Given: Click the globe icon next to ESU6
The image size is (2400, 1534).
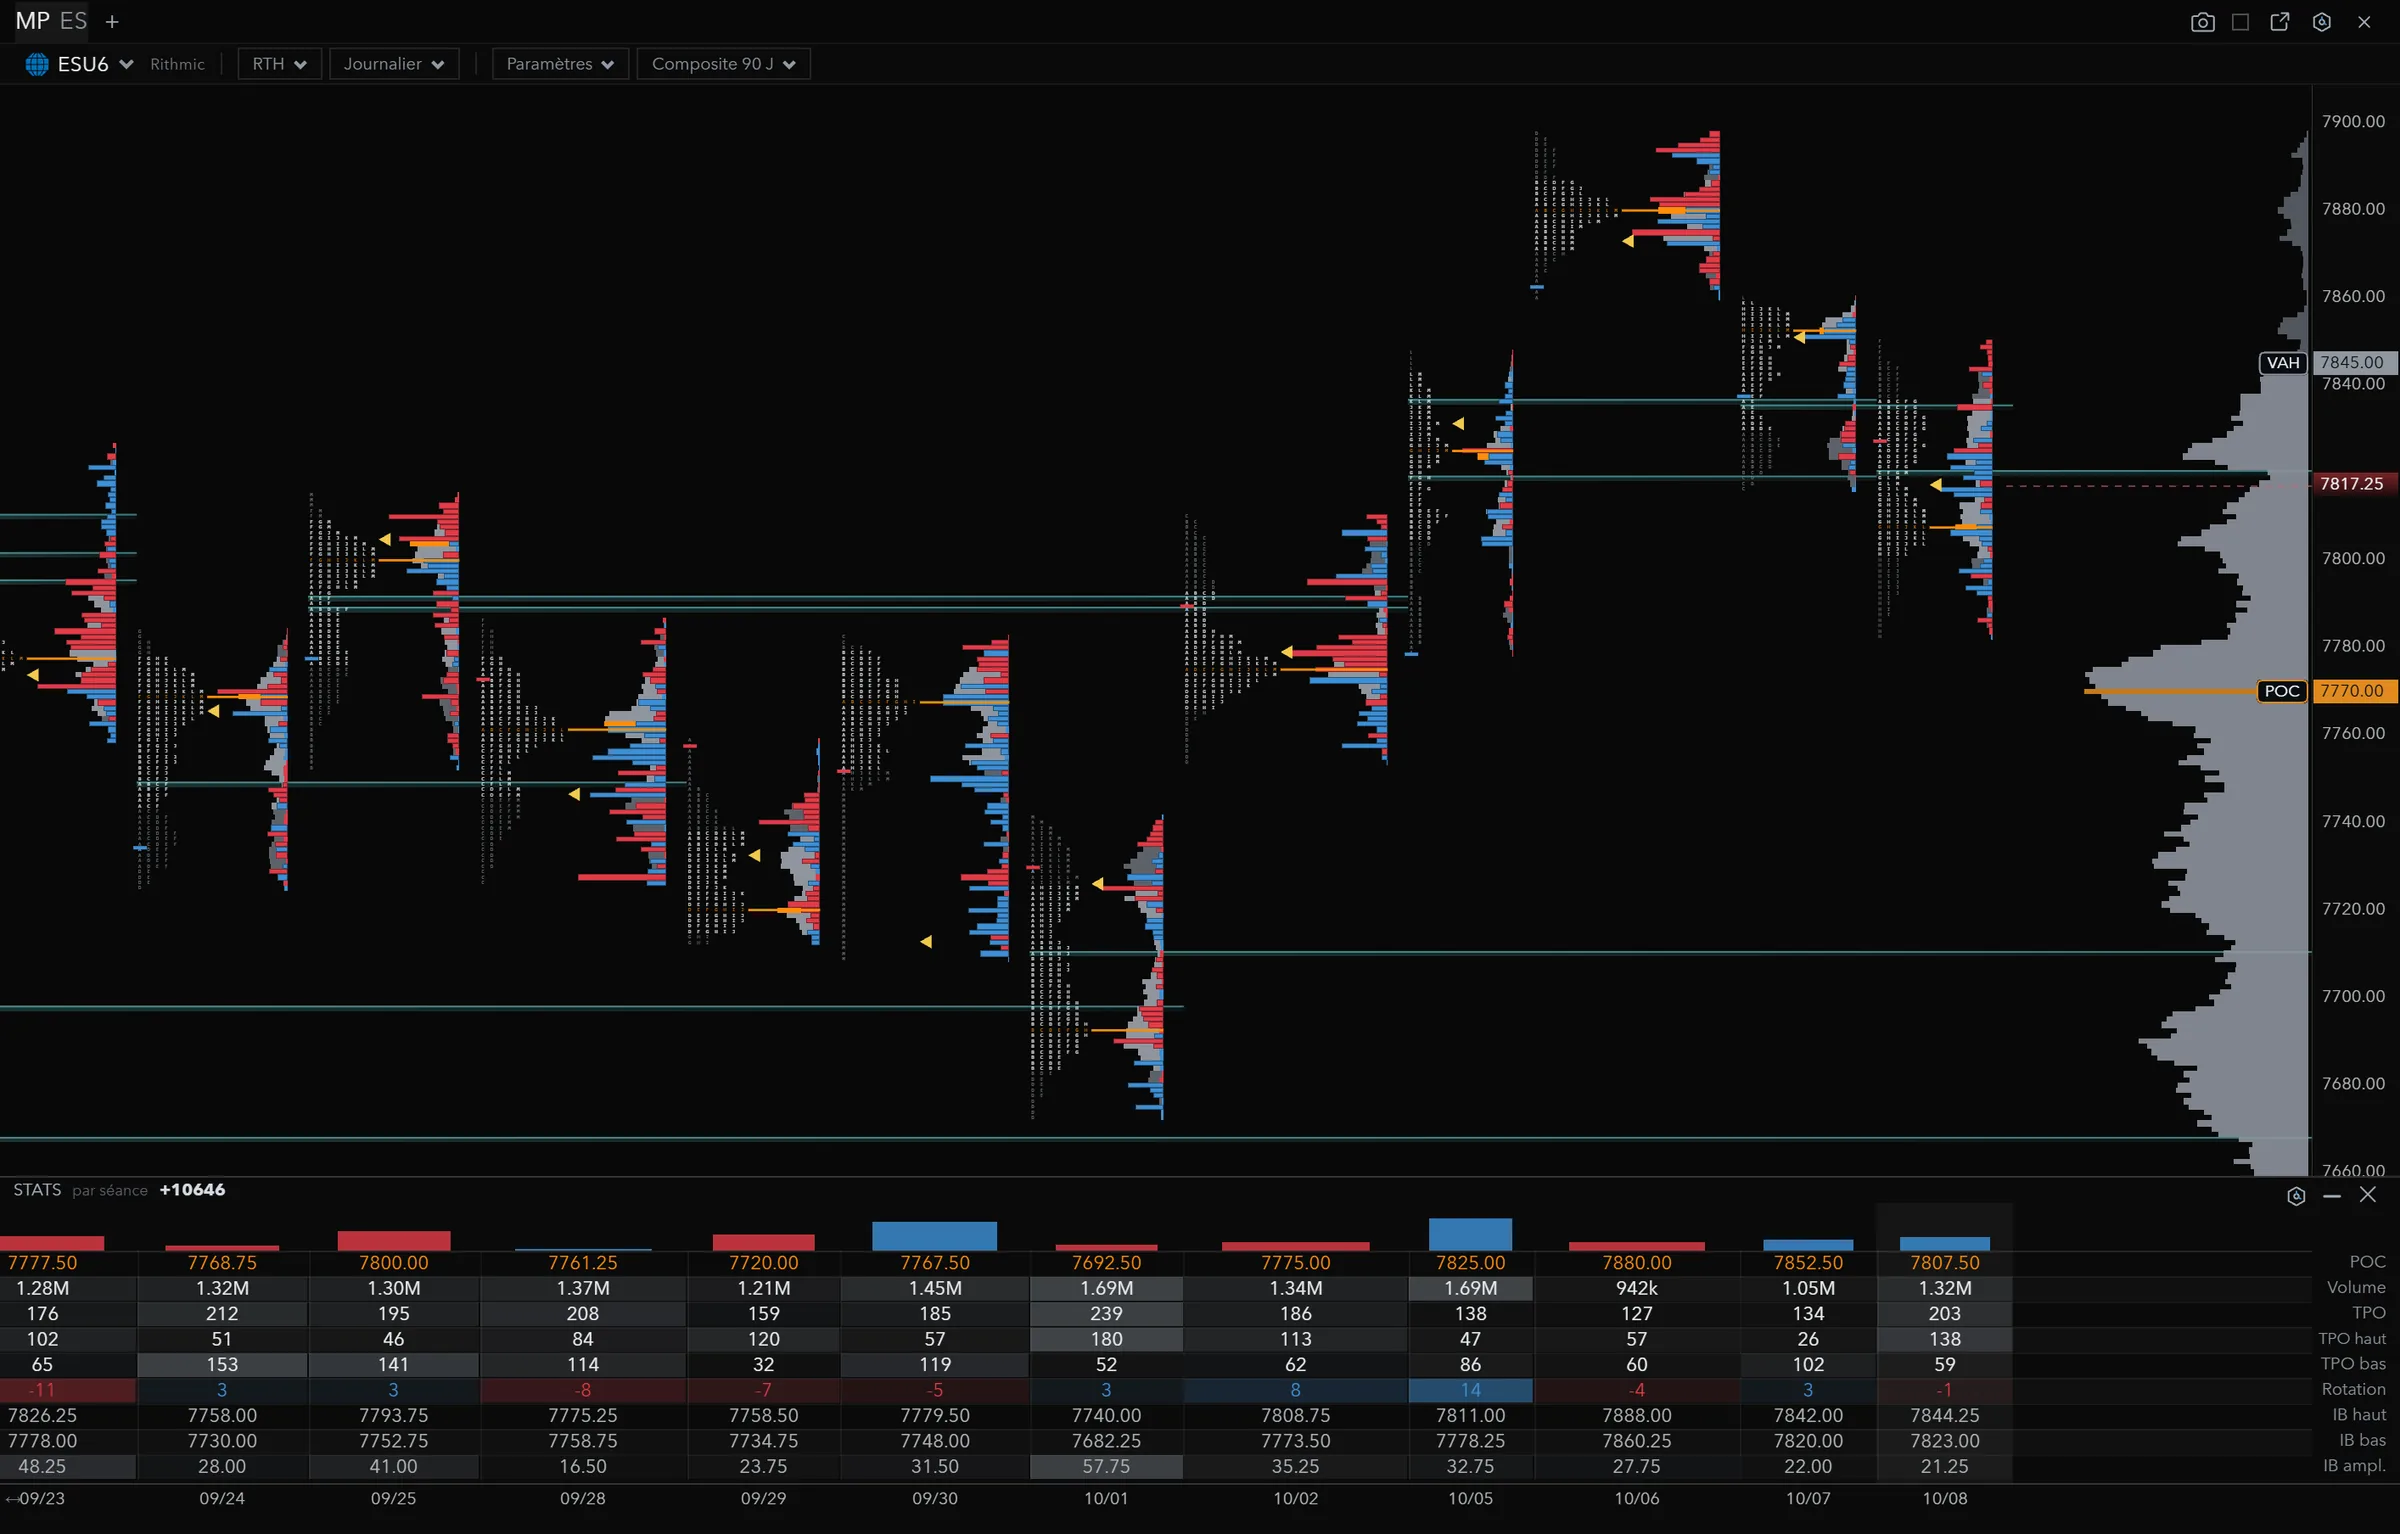Looking at the screenshot, I should tap(37, 64).
